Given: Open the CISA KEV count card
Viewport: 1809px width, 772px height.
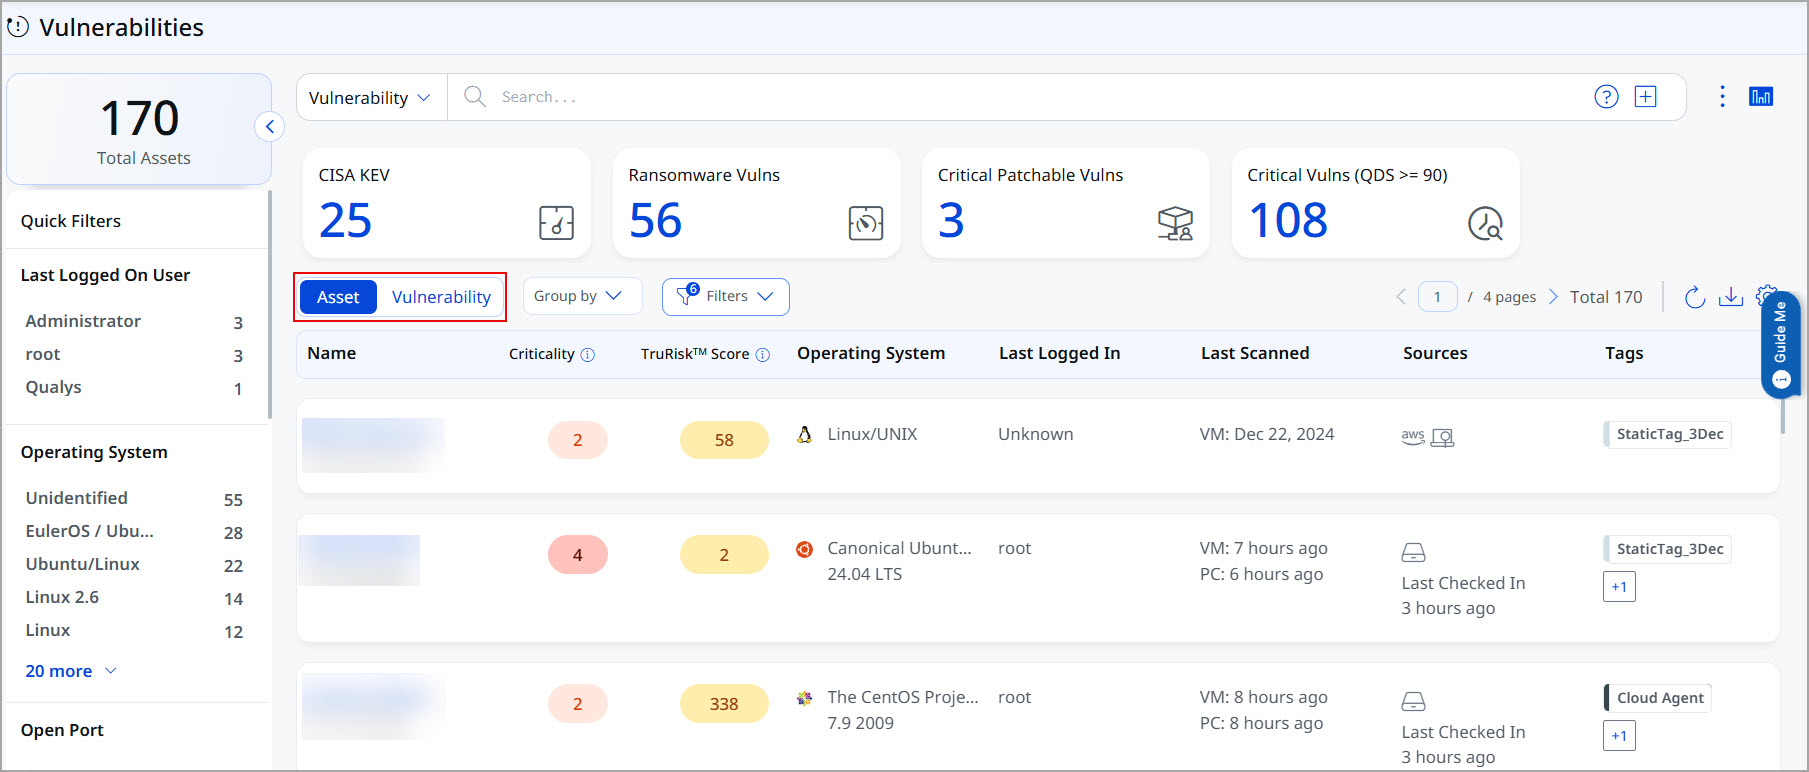Looking at the screenshot, I should (447, 203).
